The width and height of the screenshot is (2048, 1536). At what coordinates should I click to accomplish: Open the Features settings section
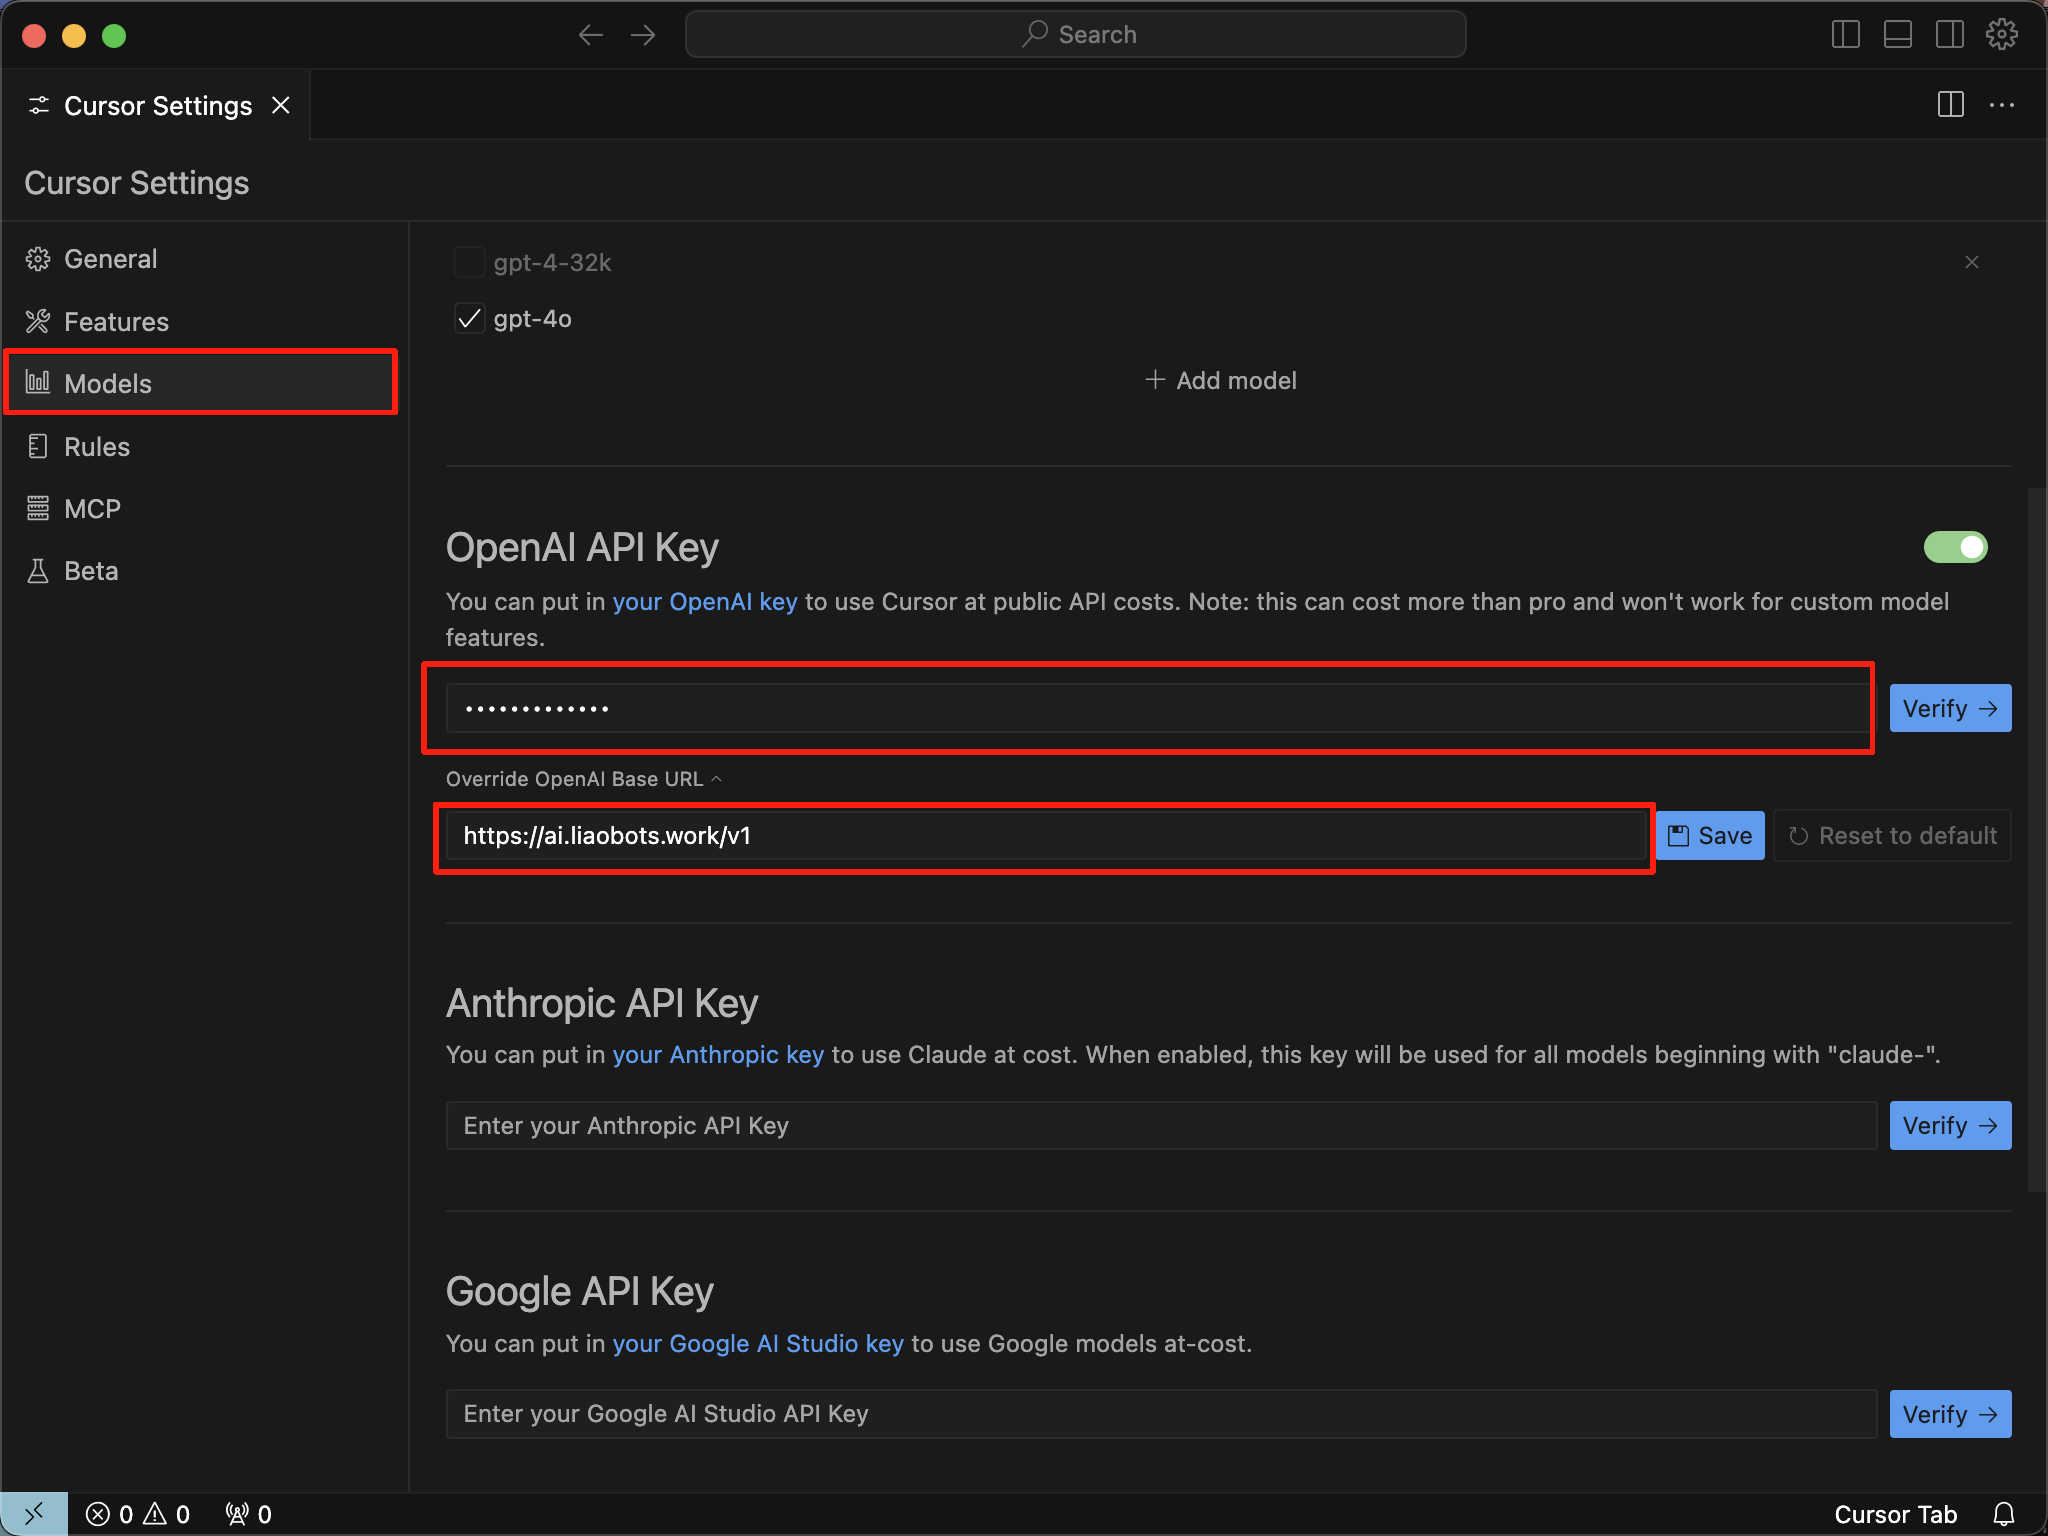116,322
